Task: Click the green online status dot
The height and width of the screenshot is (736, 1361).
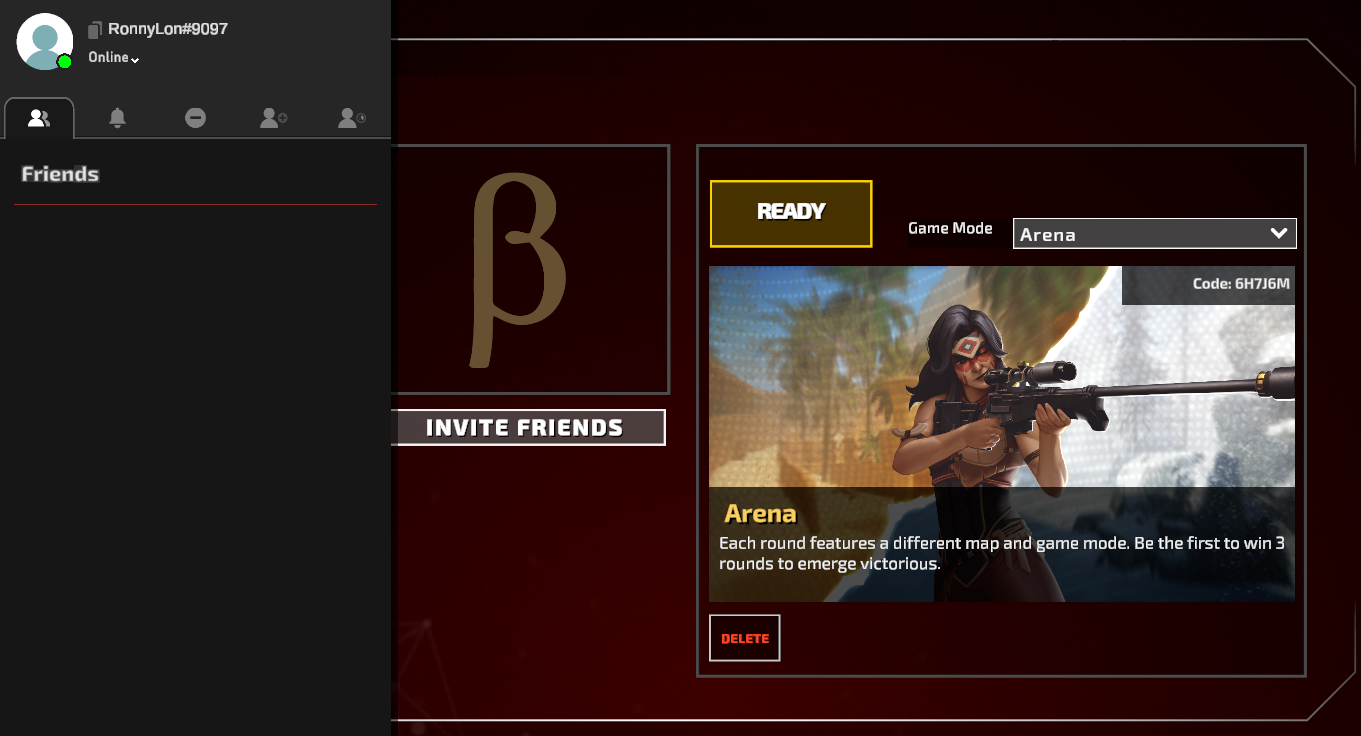Action: click(x=65, y=62)
